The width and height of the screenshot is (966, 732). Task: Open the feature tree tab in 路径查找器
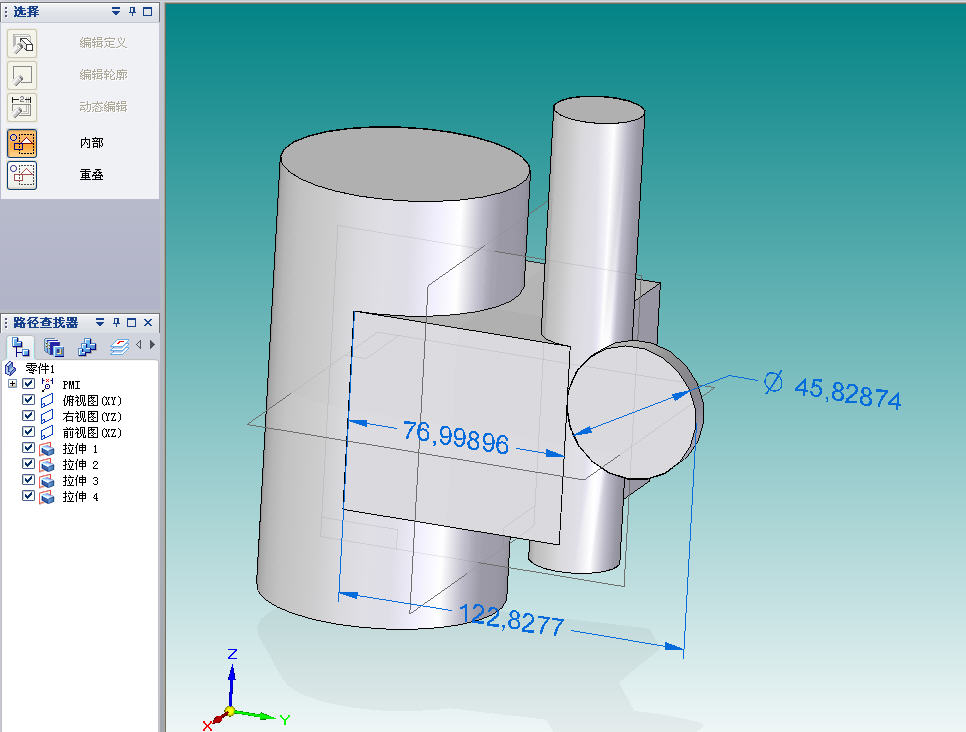(20, 346)
